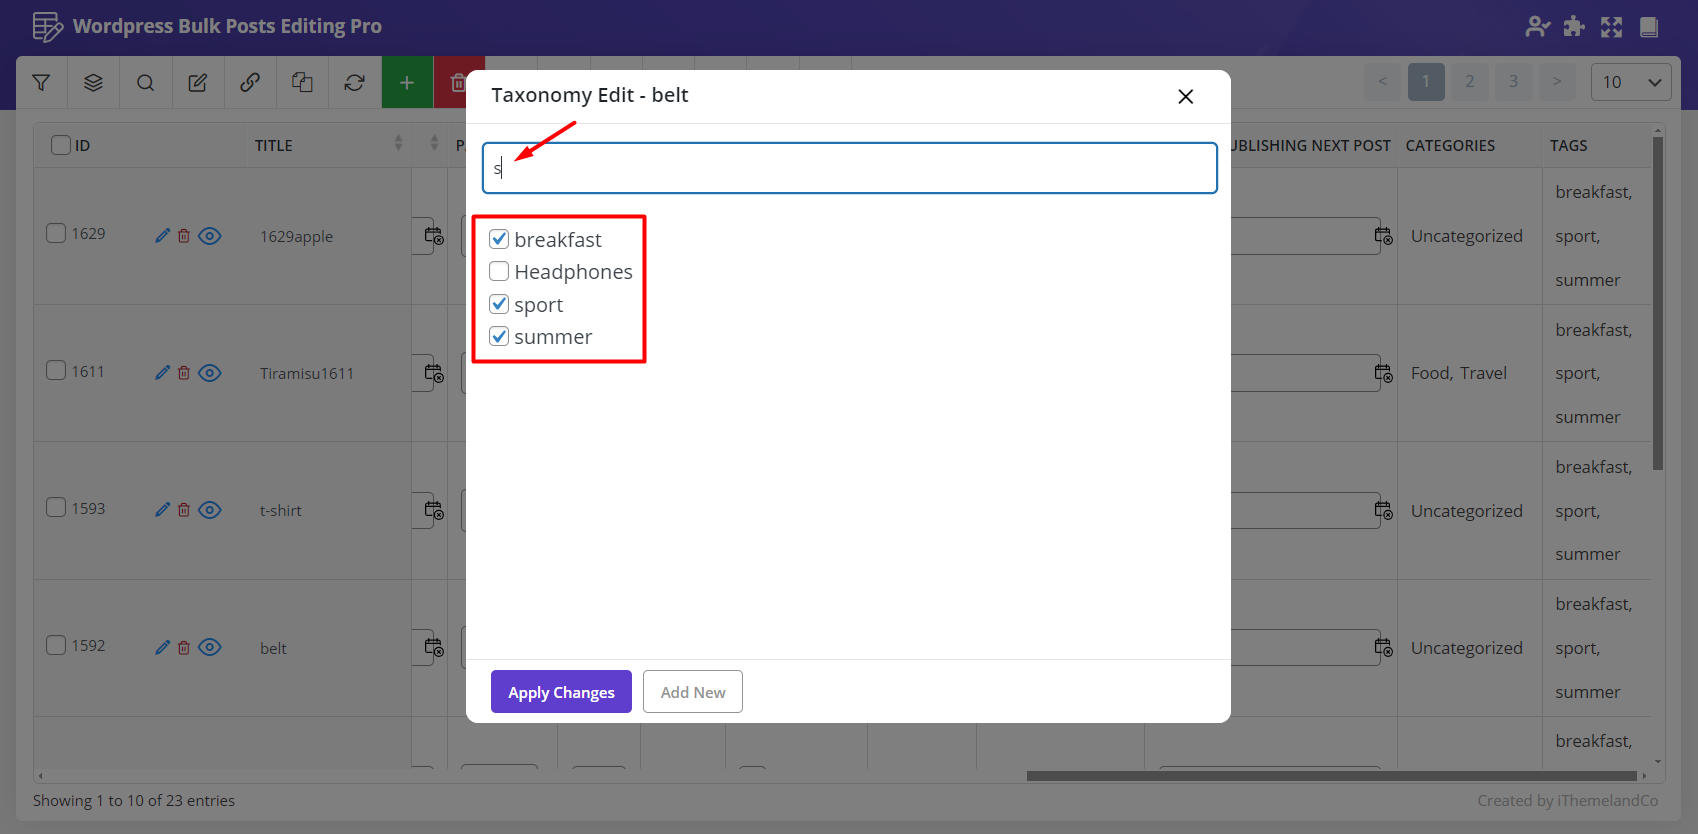The width and height of the screenshot is (1698, 834).
Task: Go to pagination page 3
Action: 1513,82
